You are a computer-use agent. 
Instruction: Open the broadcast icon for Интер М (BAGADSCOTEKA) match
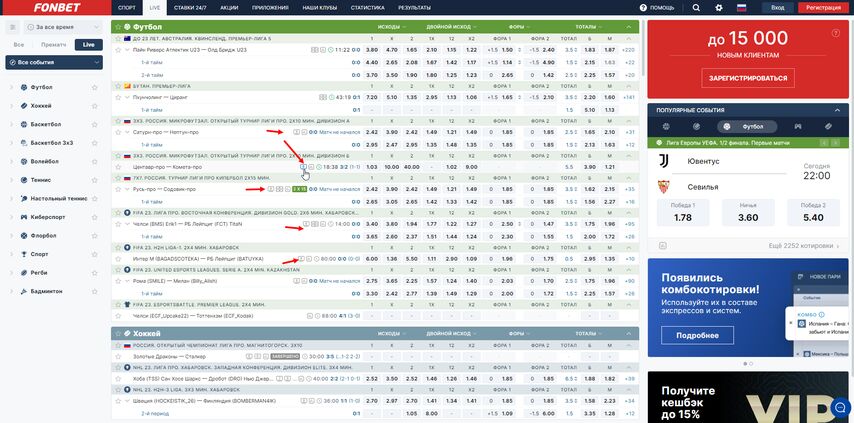pyautogui.click(x=301, y=259)
